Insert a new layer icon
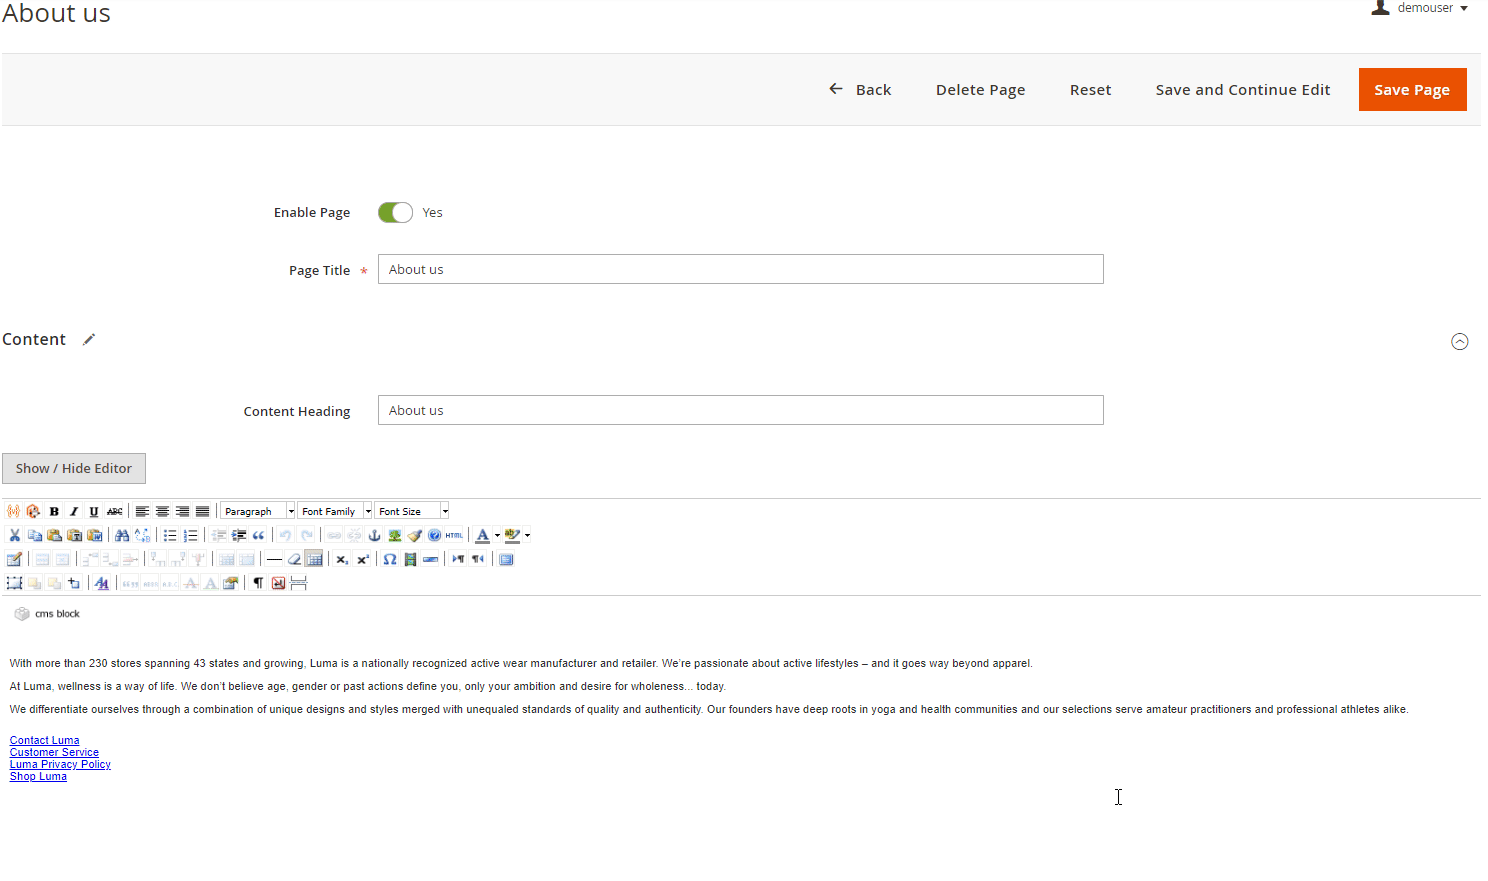Screen dimensions: 1488x881 14,583
